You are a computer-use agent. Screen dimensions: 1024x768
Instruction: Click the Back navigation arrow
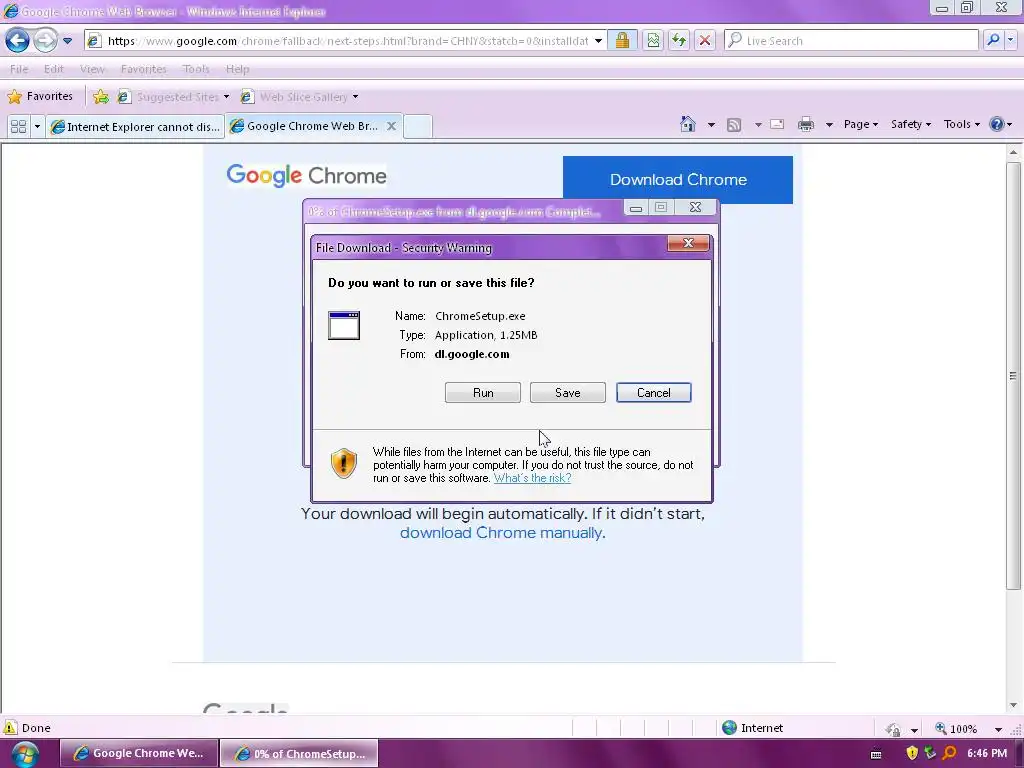[x=18, y=40]
